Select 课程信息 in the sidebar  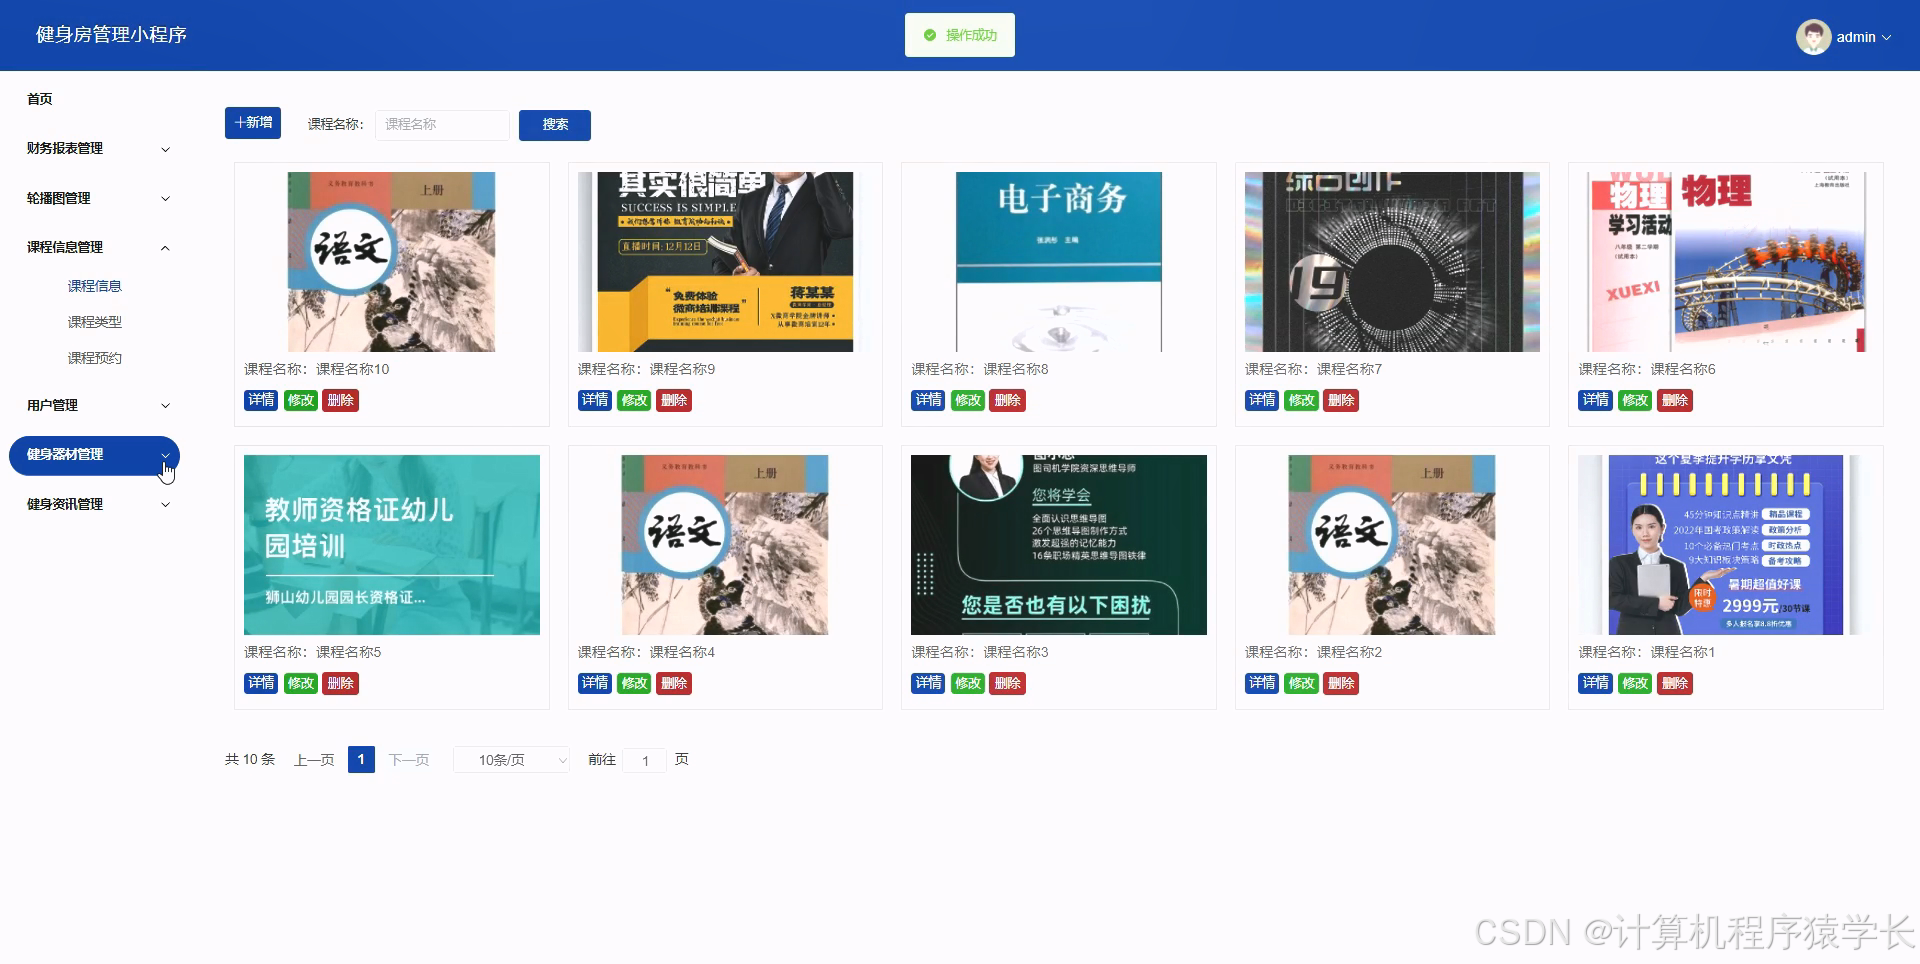pos(94,285)
